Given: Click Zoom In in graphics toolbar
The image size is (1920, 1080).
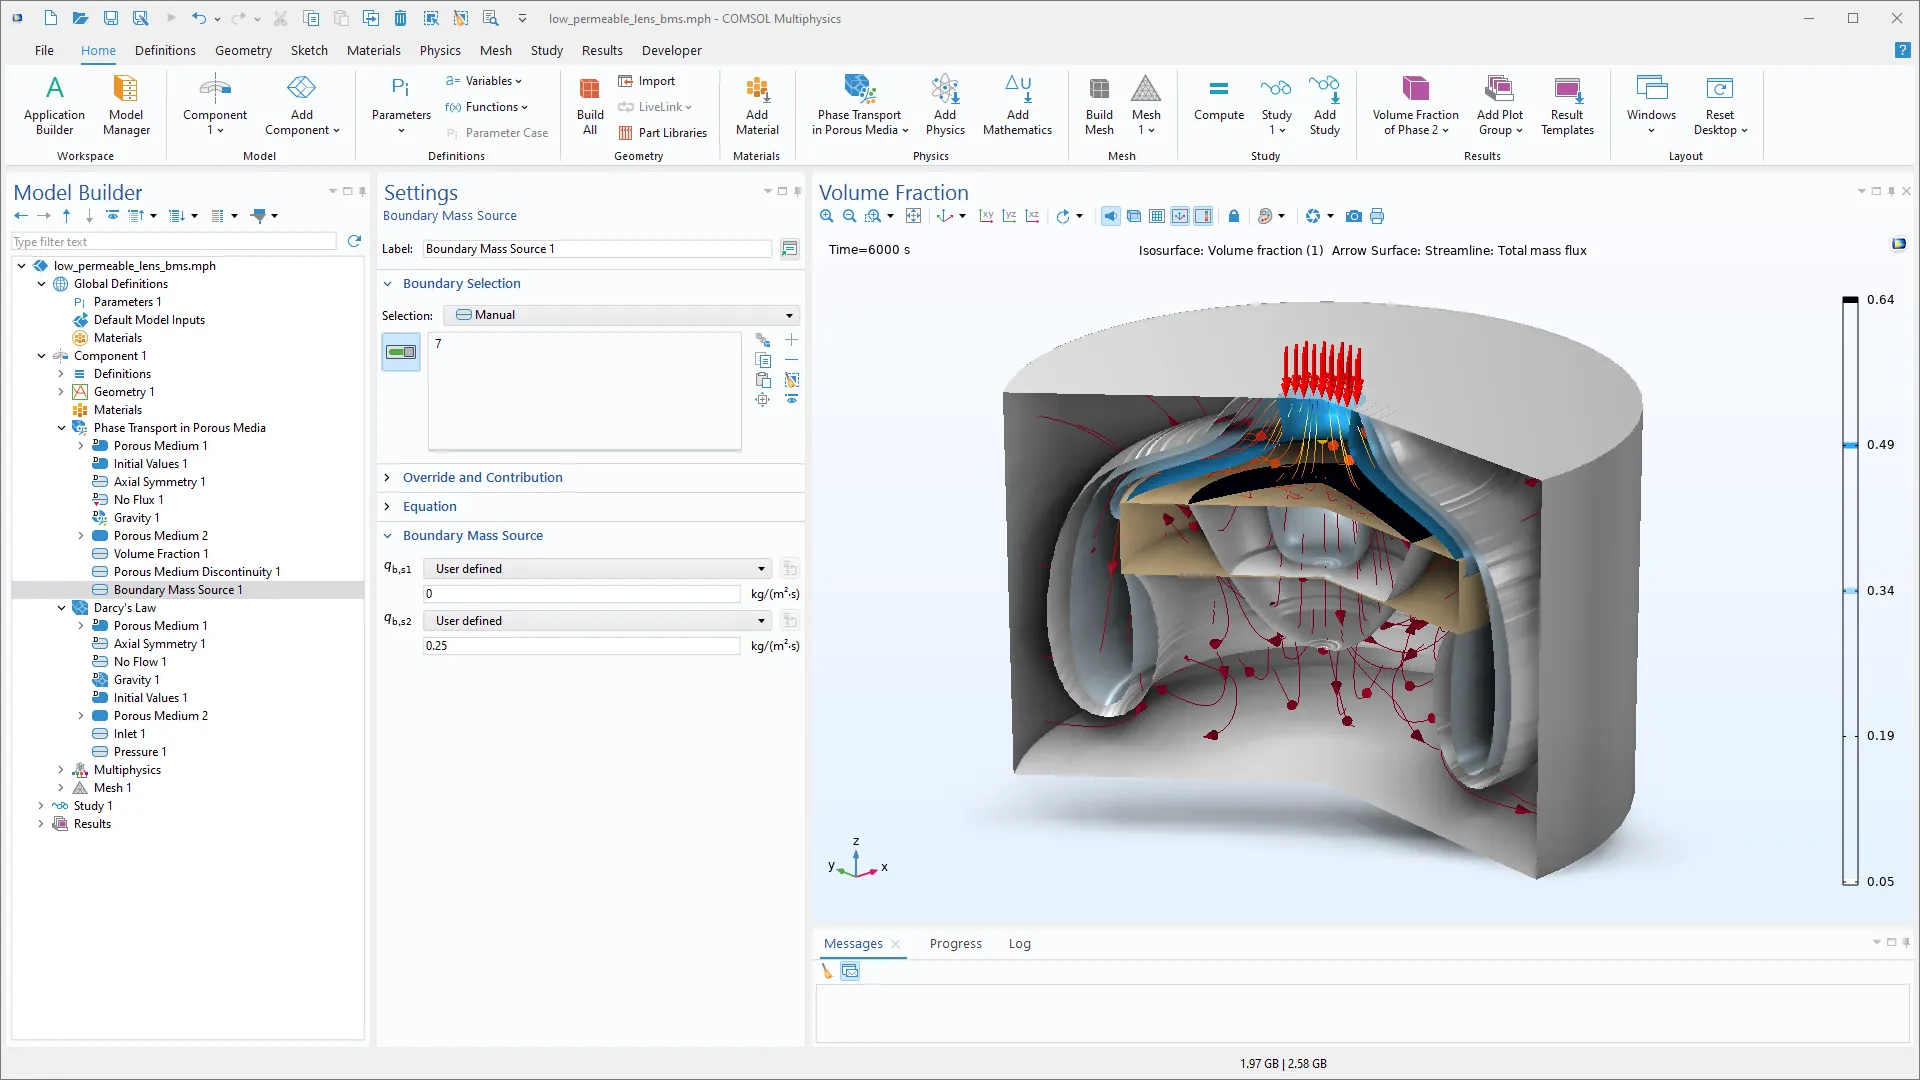Looking at the screenshot, I should (826, 216).
